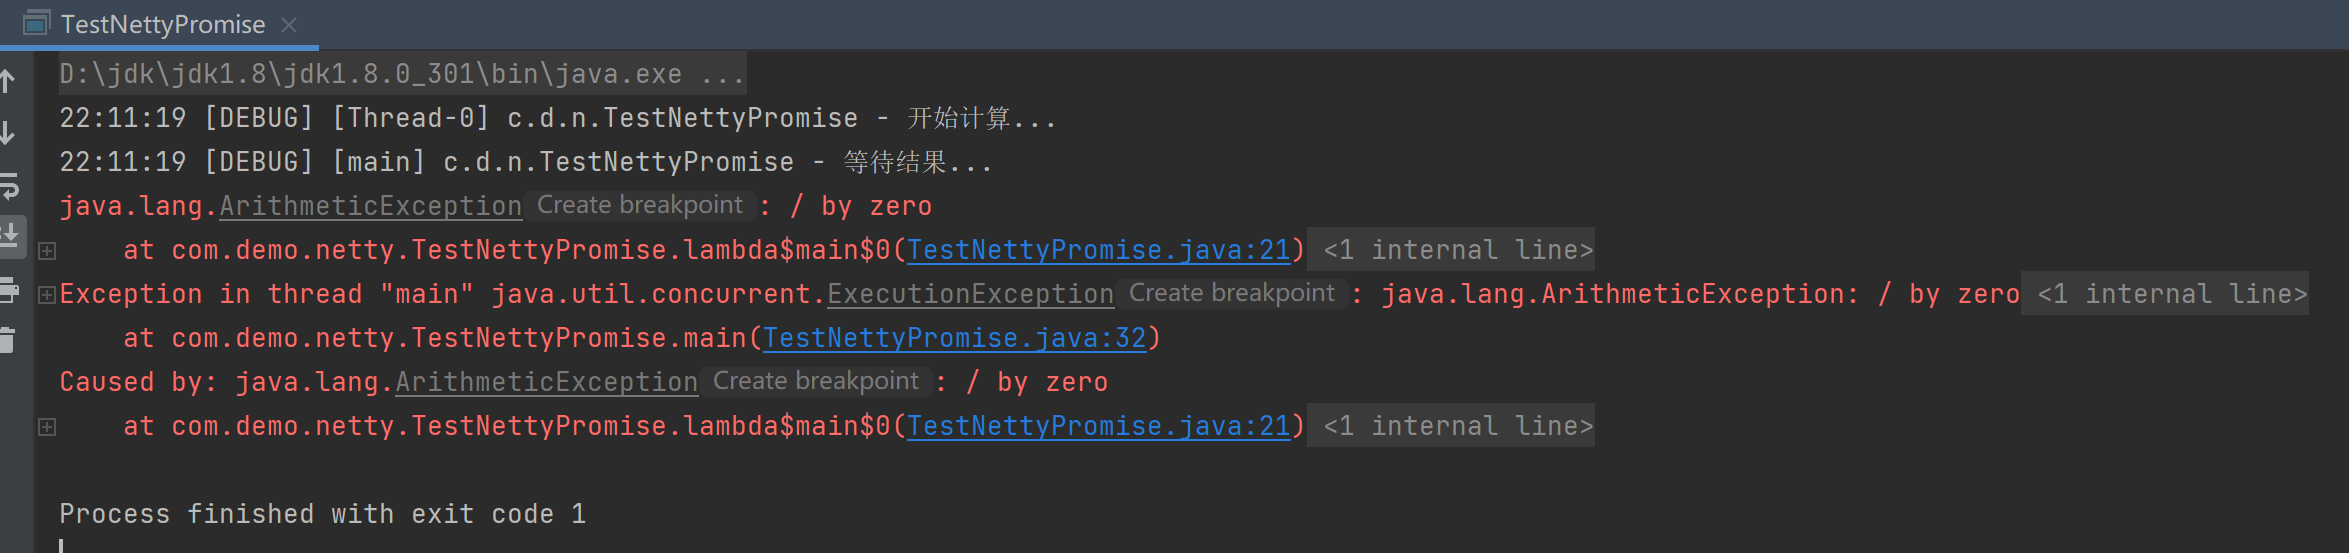Expand fold beside last lambda$main$0 line
Screen dimensions: 2349x553
(47, 427)
